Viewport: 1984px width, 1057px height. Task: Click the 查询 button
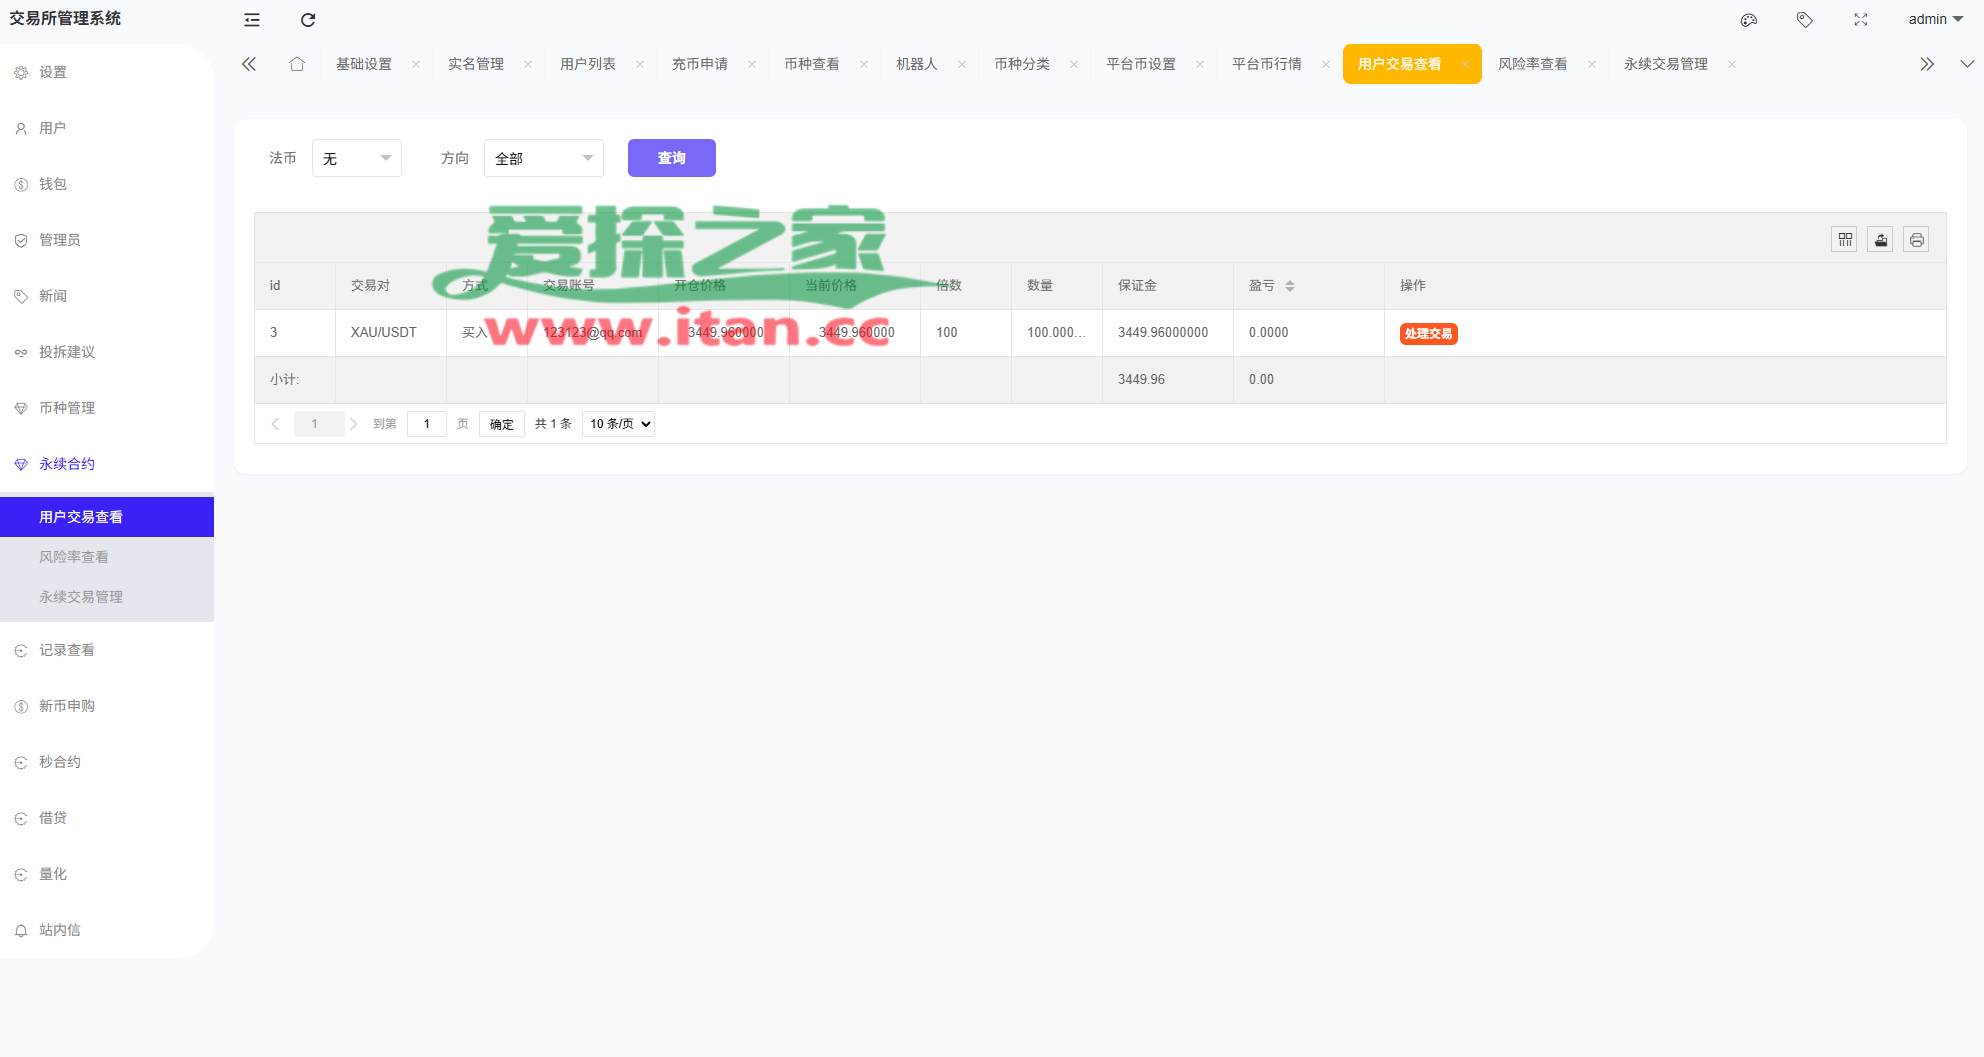click(671, 158)
